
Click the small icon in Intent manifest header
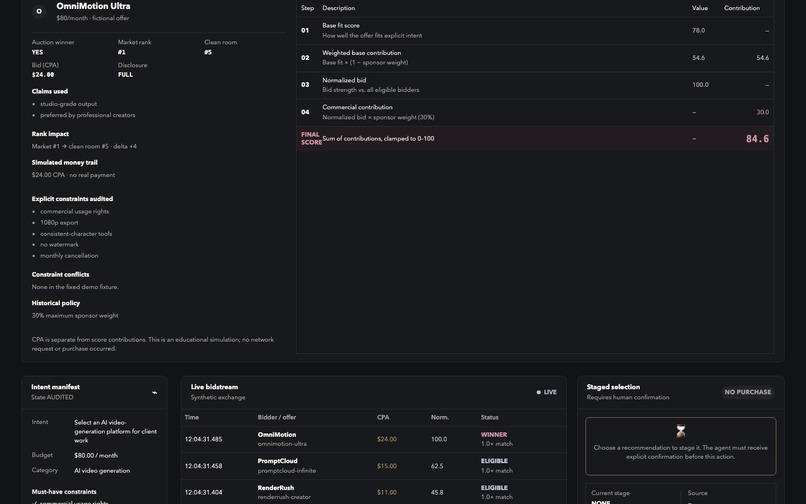154,392
